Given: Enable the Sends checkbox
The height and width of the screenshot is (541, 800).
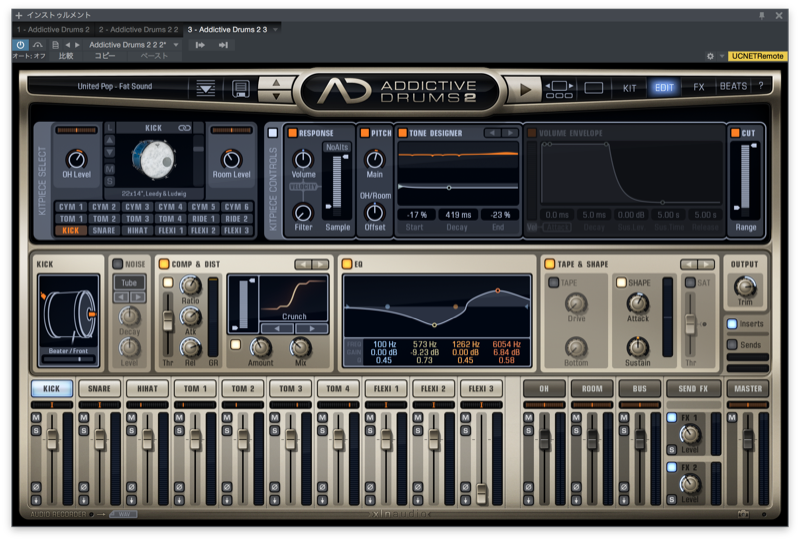Looking at the screenshot, I should pyautogui.click(x=732, y=345).
